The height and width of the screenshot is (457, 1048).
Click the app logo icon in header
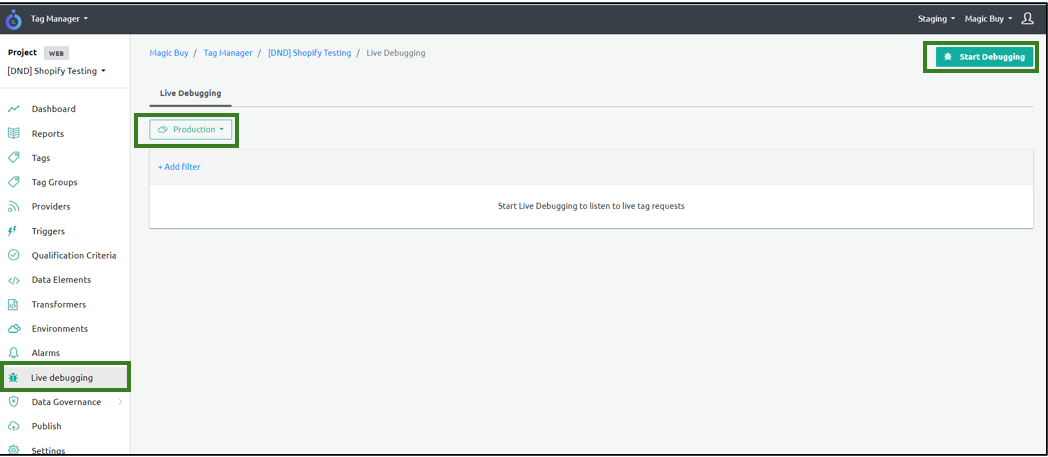[13, 19]
